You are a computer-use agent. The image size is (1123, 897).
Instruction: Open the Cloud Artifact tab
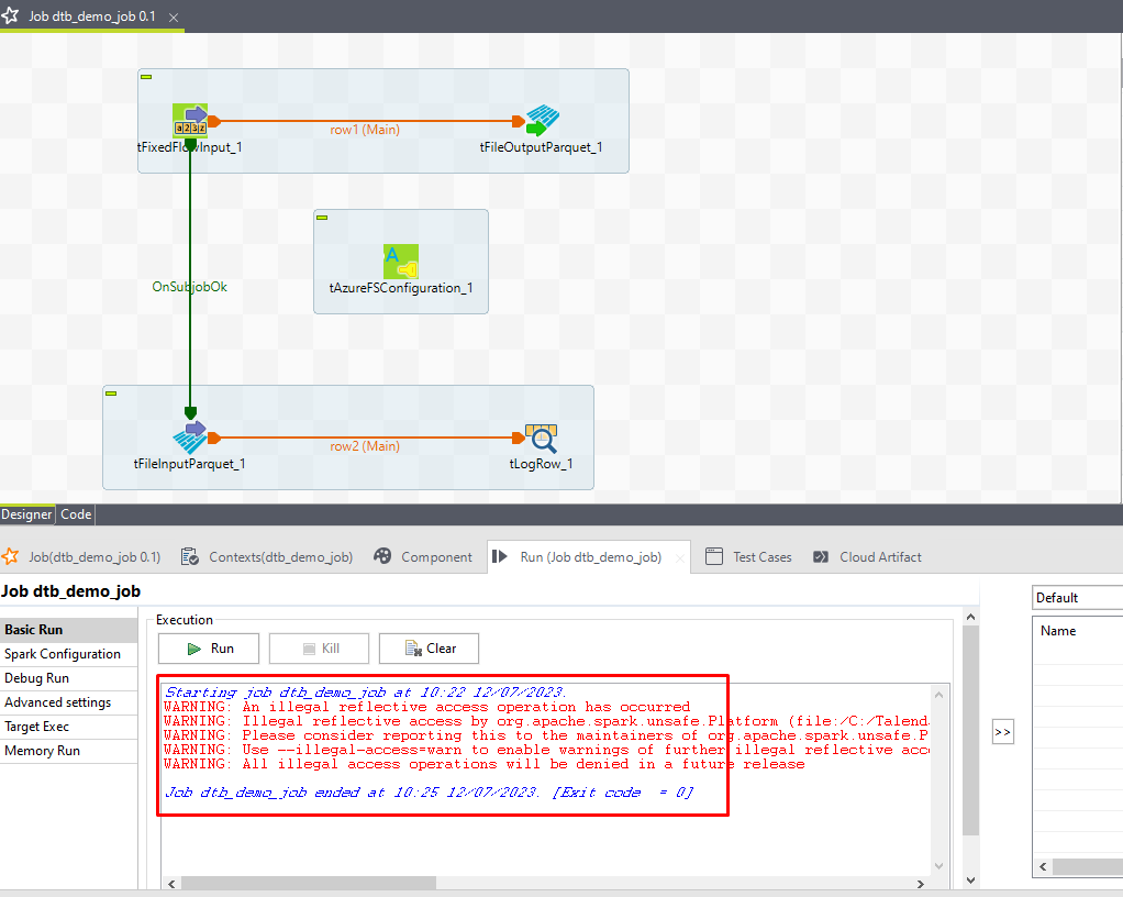[880, 557]
